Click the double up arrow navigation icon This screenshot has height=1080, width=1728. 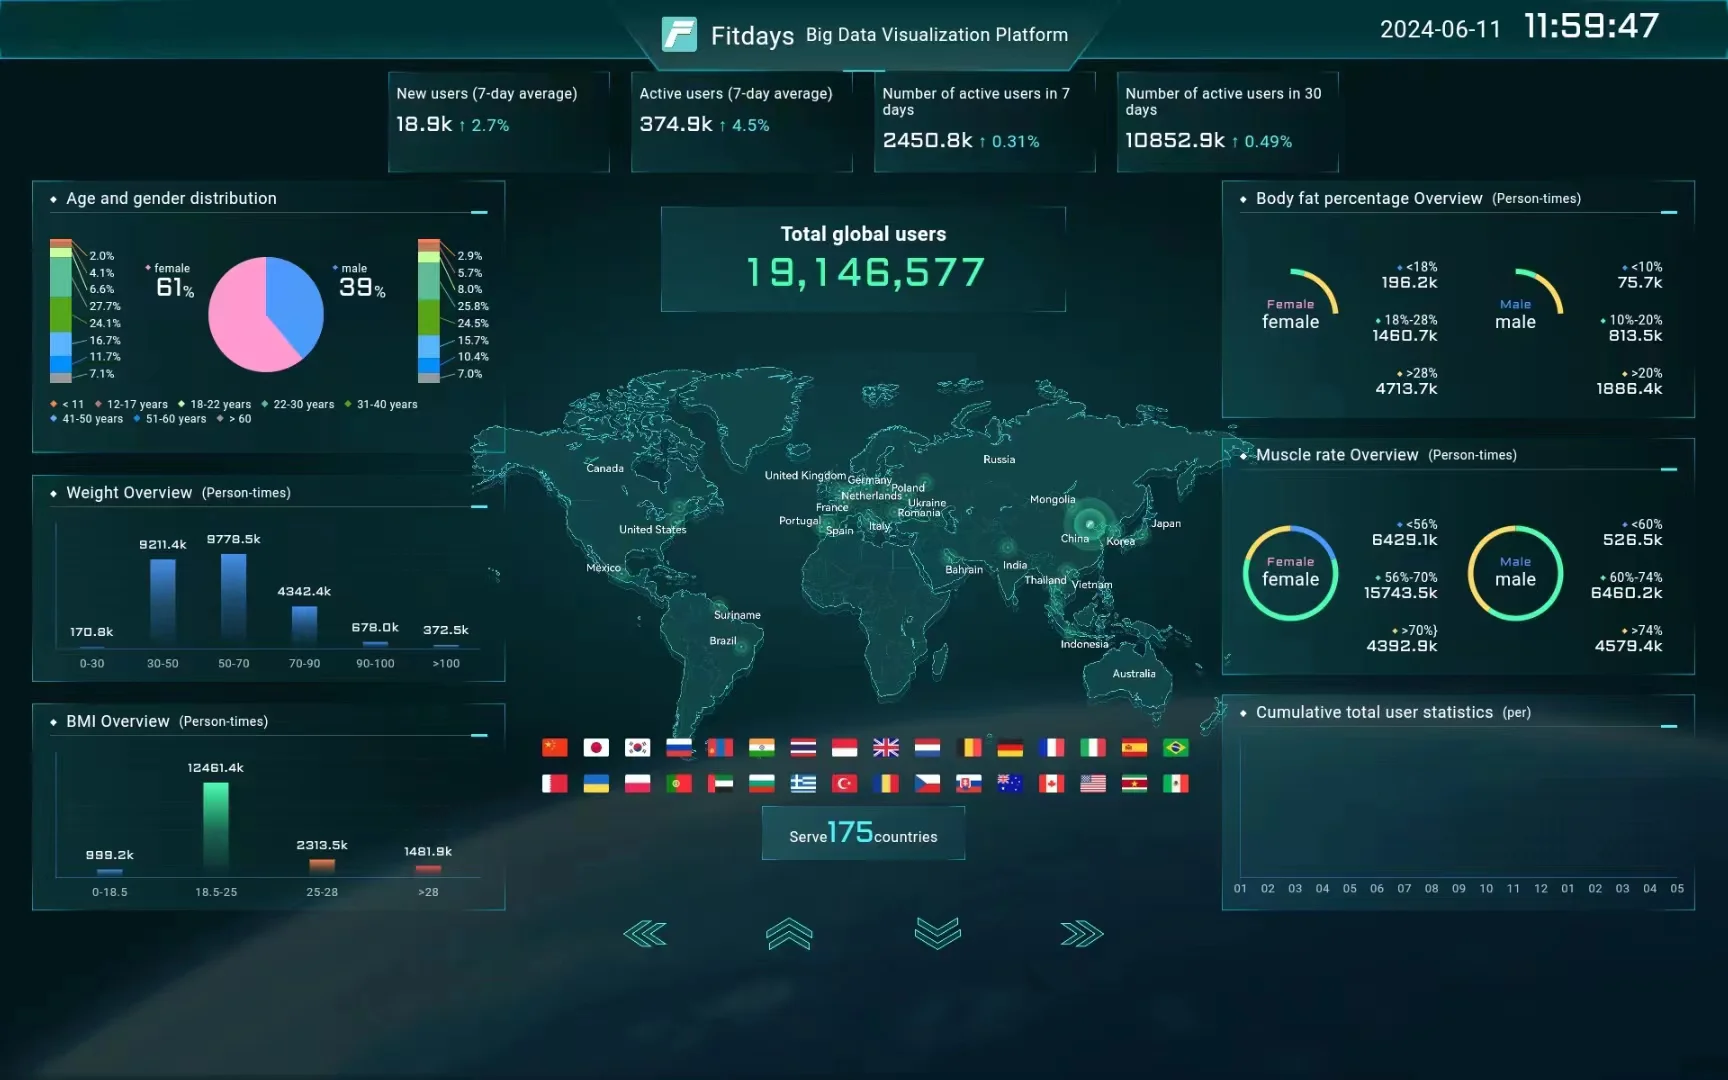tap(789, 934)
